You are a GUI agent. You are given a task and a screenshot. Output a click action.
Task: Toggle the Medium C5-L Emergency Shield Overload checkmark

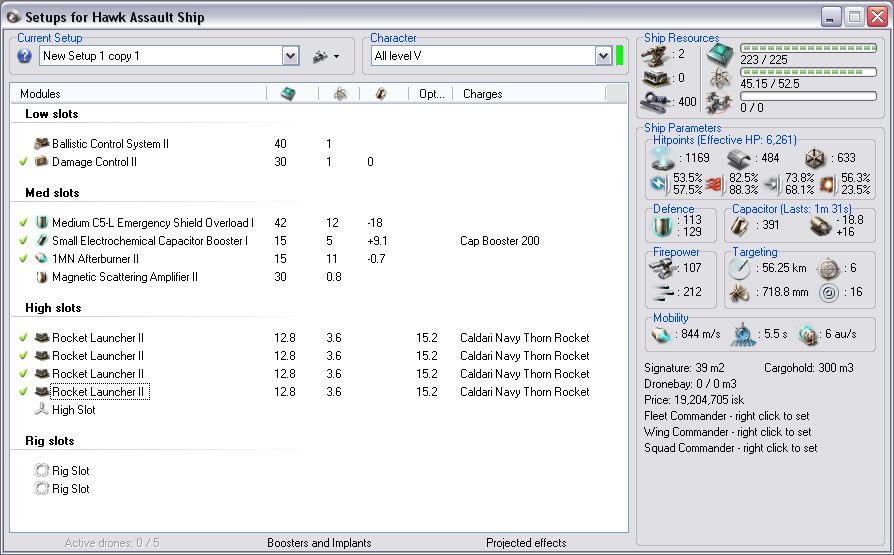23,222
